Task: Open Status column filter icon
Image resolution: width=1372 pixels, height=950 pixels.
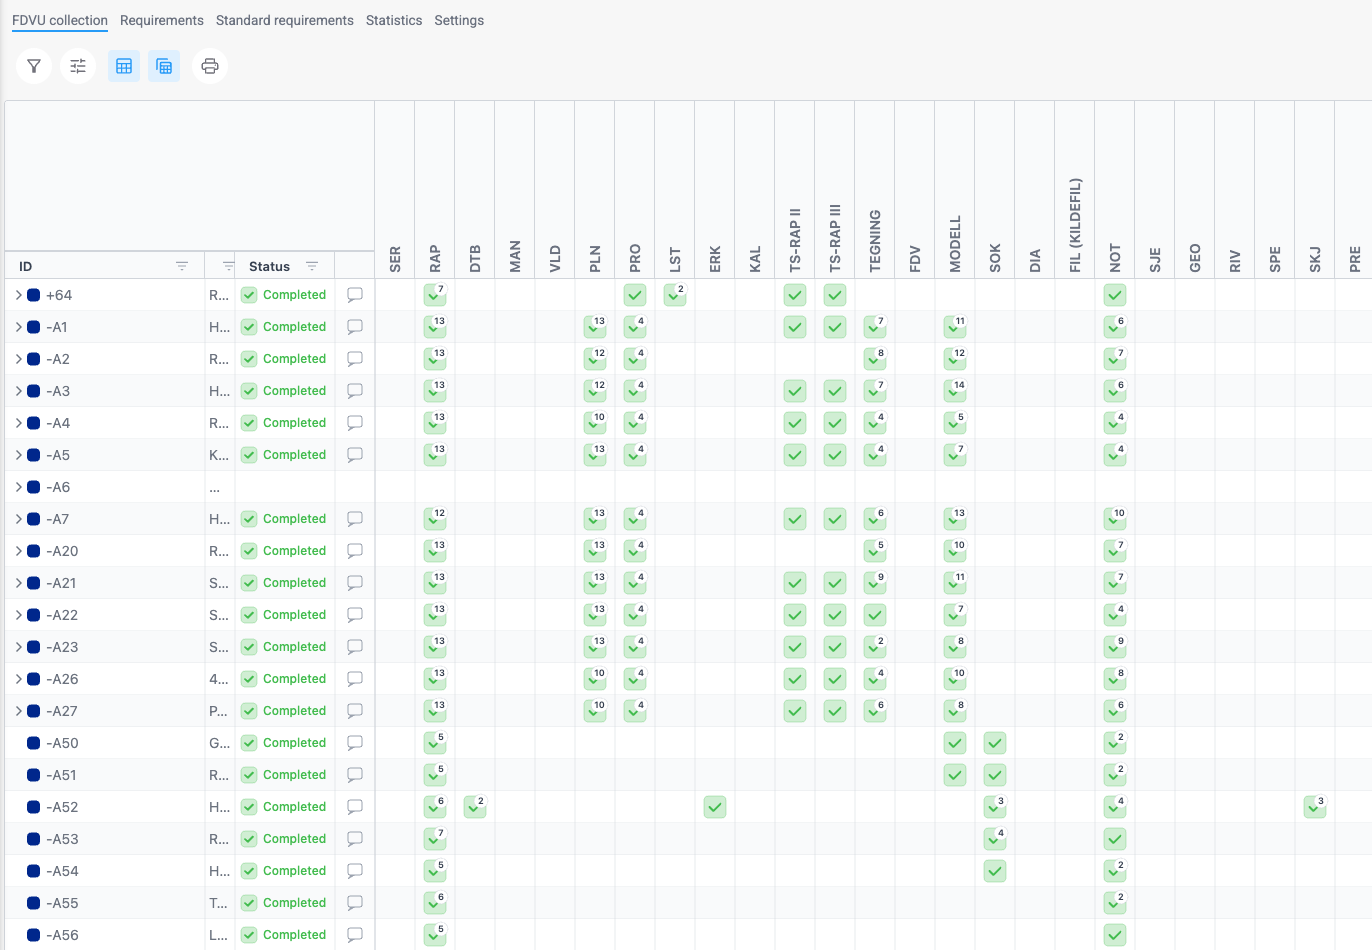Action: click(312, 266)
